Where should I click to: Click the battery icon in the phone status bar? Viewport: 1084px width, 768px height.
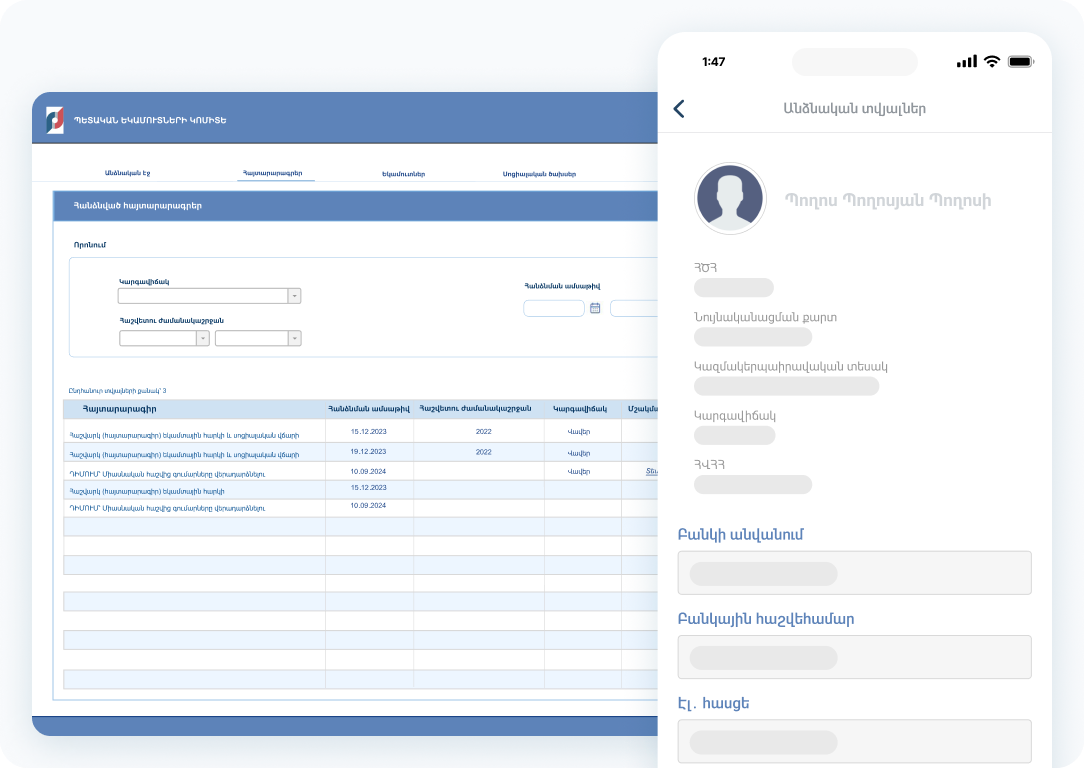point(1020,61)
